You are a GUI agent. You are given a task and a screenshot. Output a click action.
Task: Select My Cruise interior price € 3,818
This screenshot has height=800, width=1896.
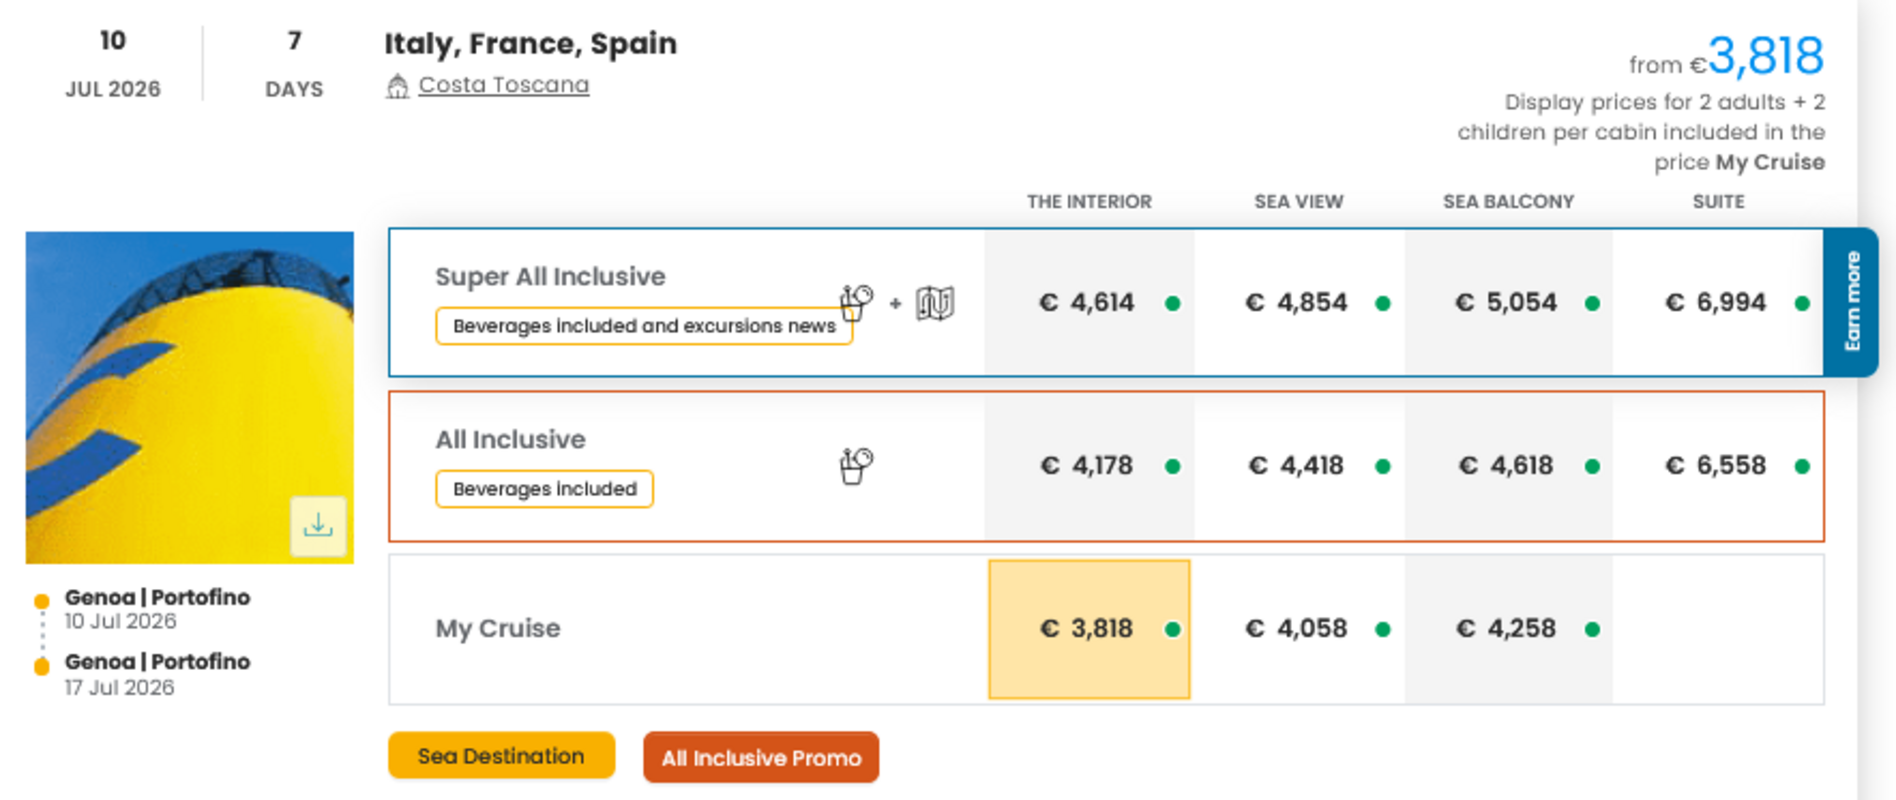tap(1087, 629)
